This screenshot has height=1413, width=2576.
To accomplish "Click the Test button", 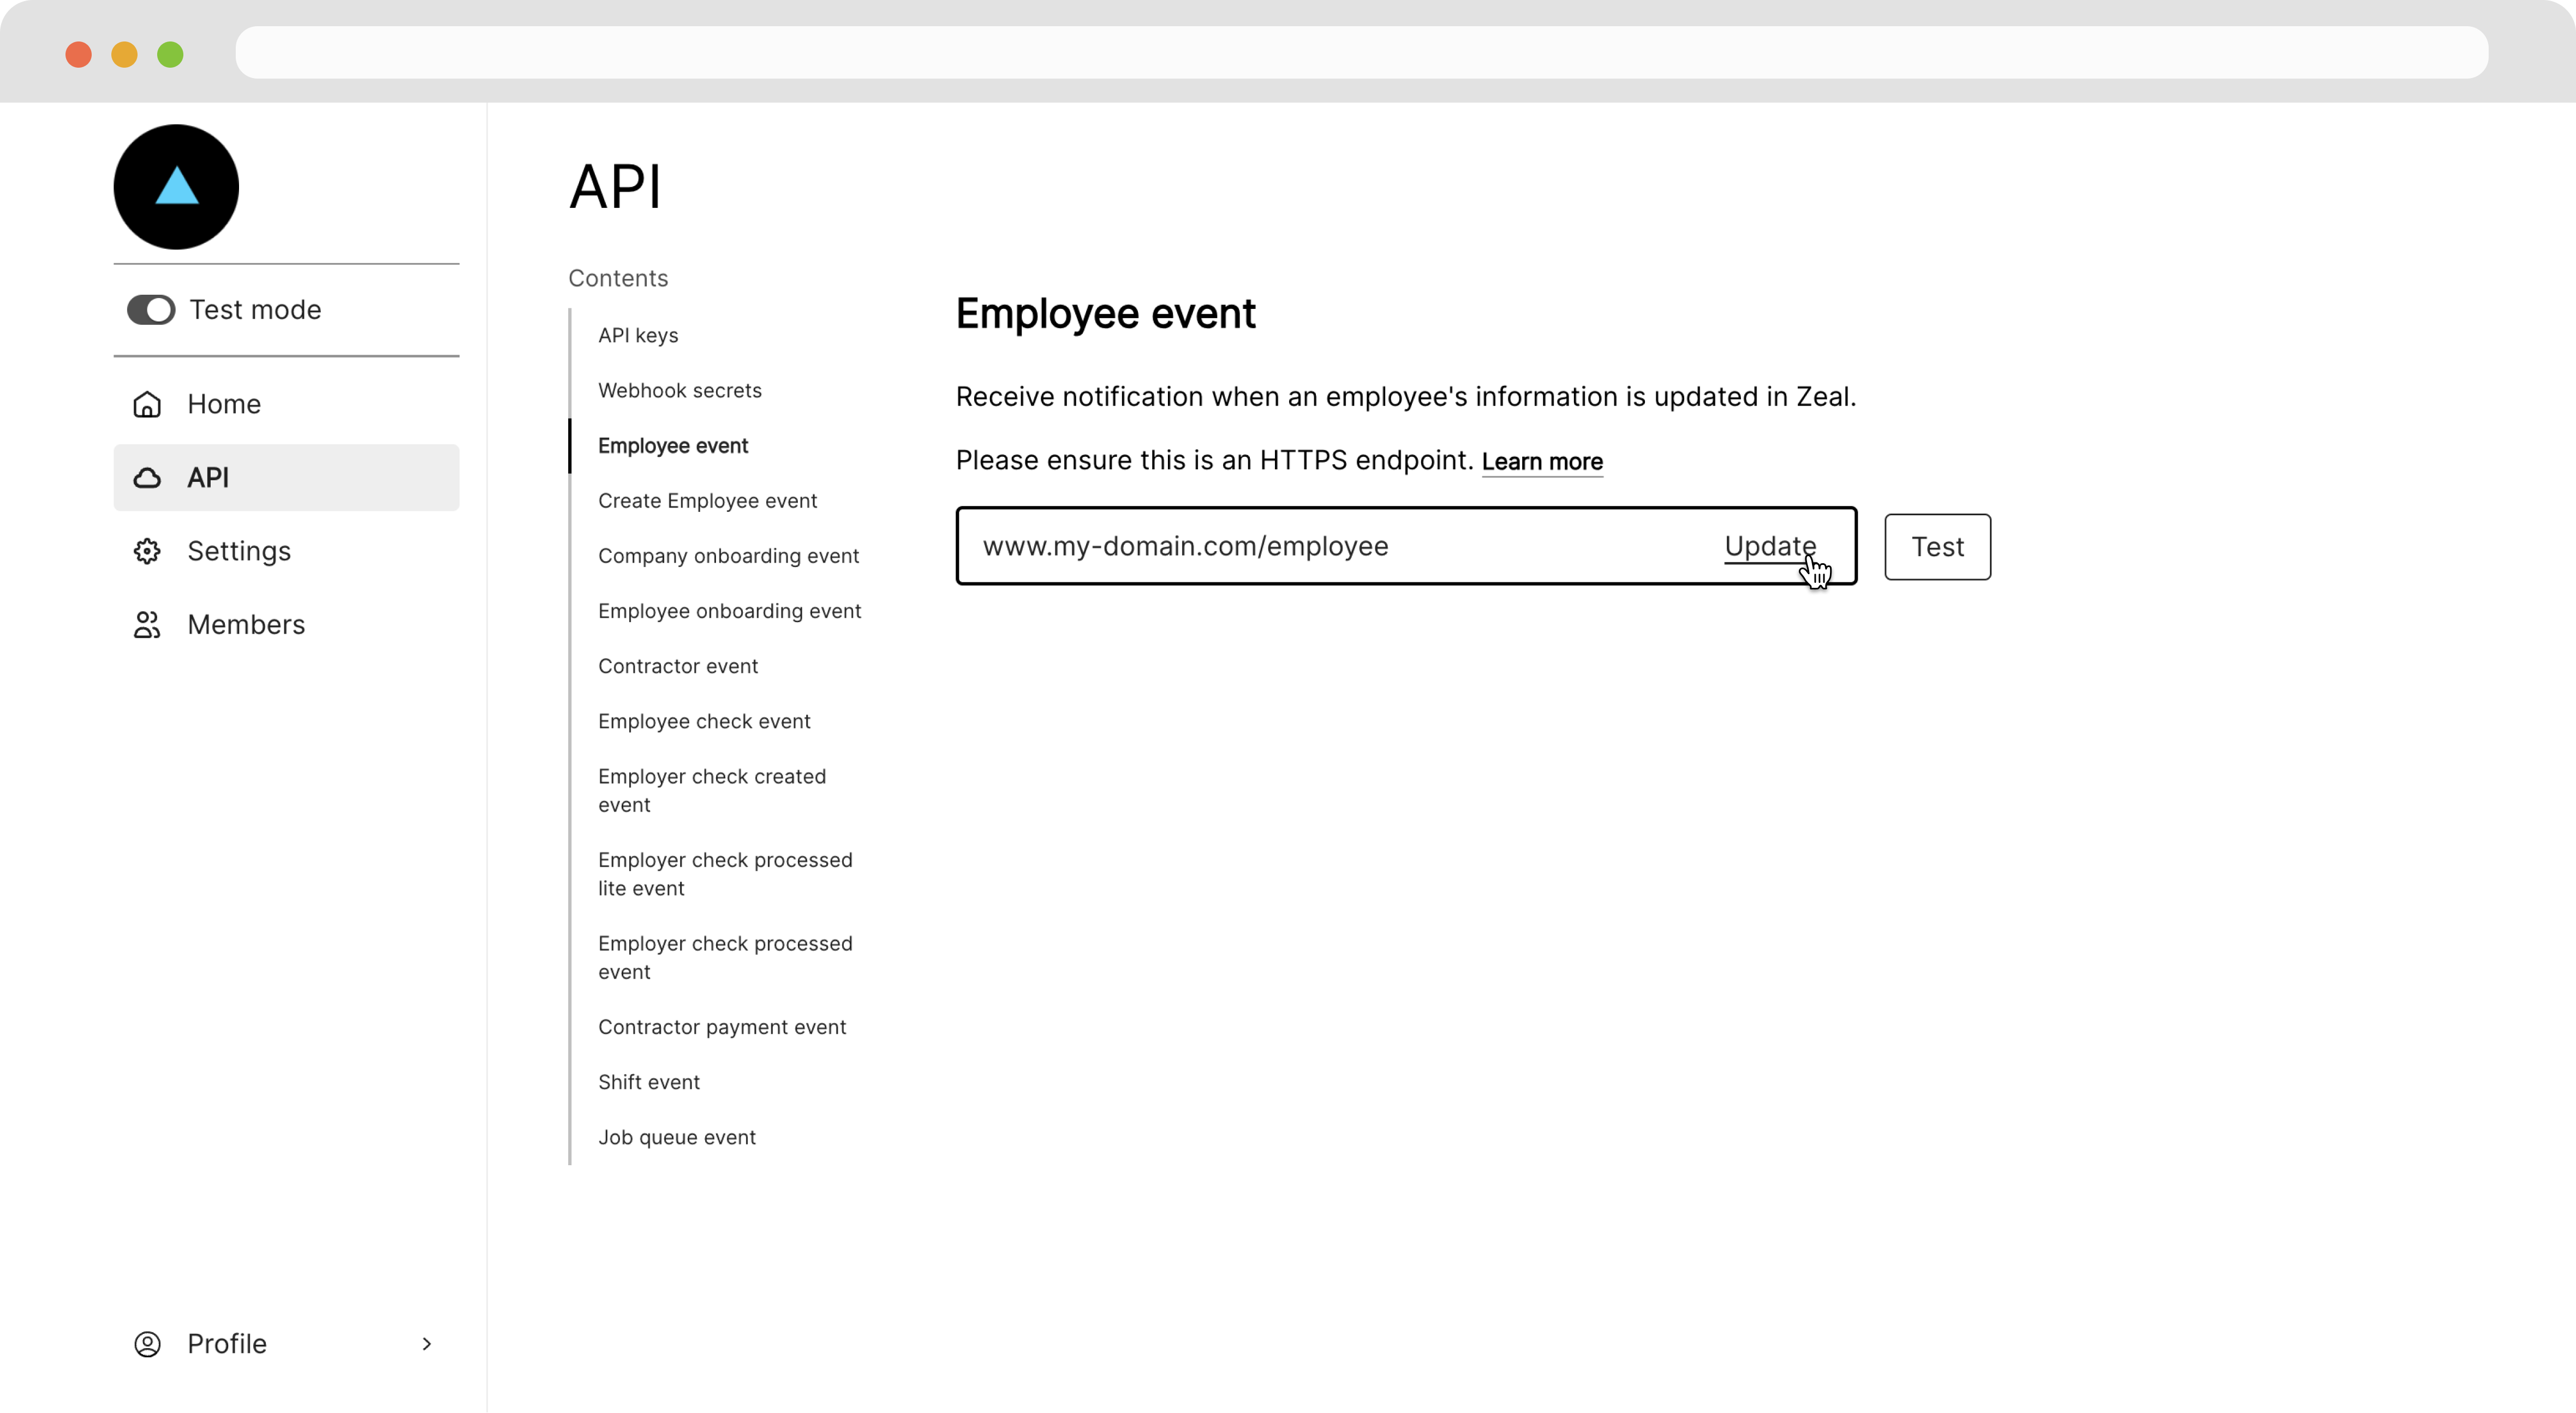I will 1937,547.
